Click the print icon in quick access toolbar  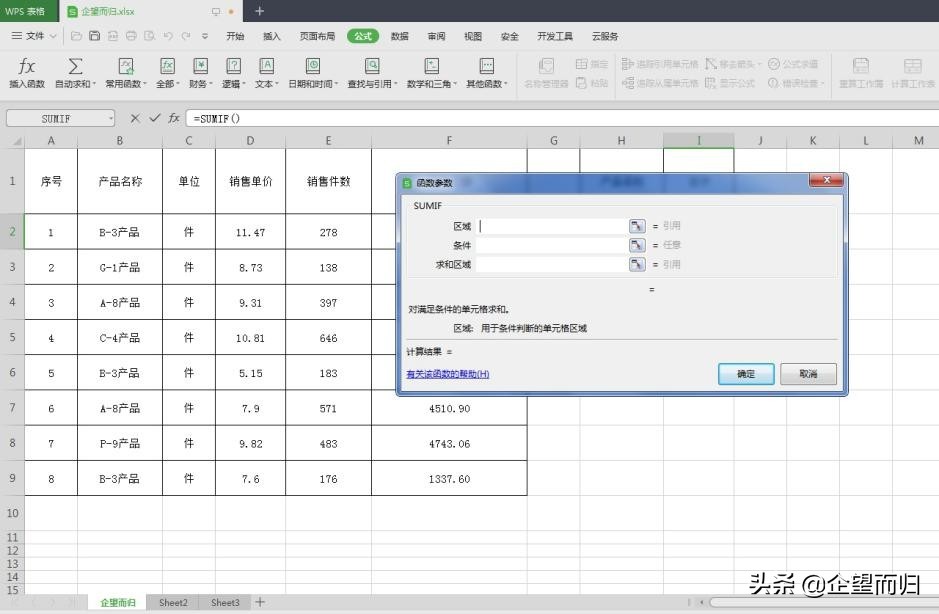131,36
